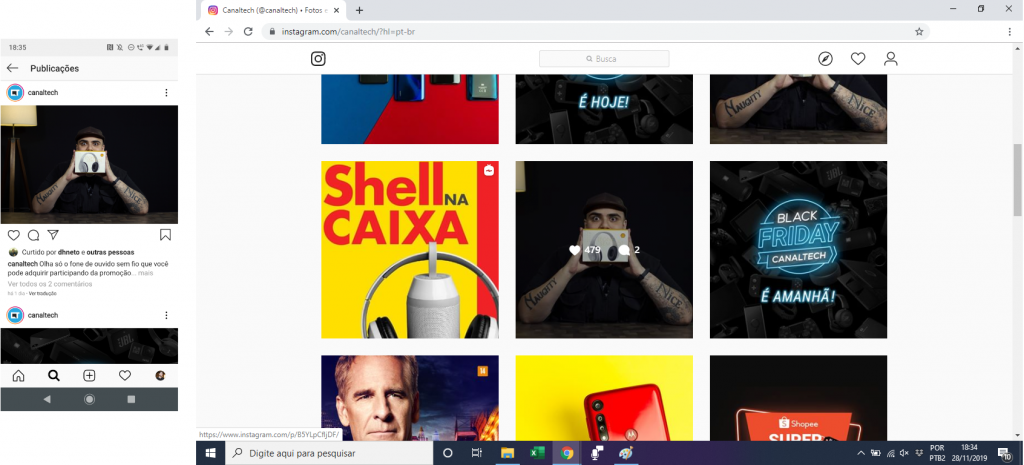Screen dimensions: 1024x465
Task: Open File Explorer from the taskbar
Action: click(507, 453)
